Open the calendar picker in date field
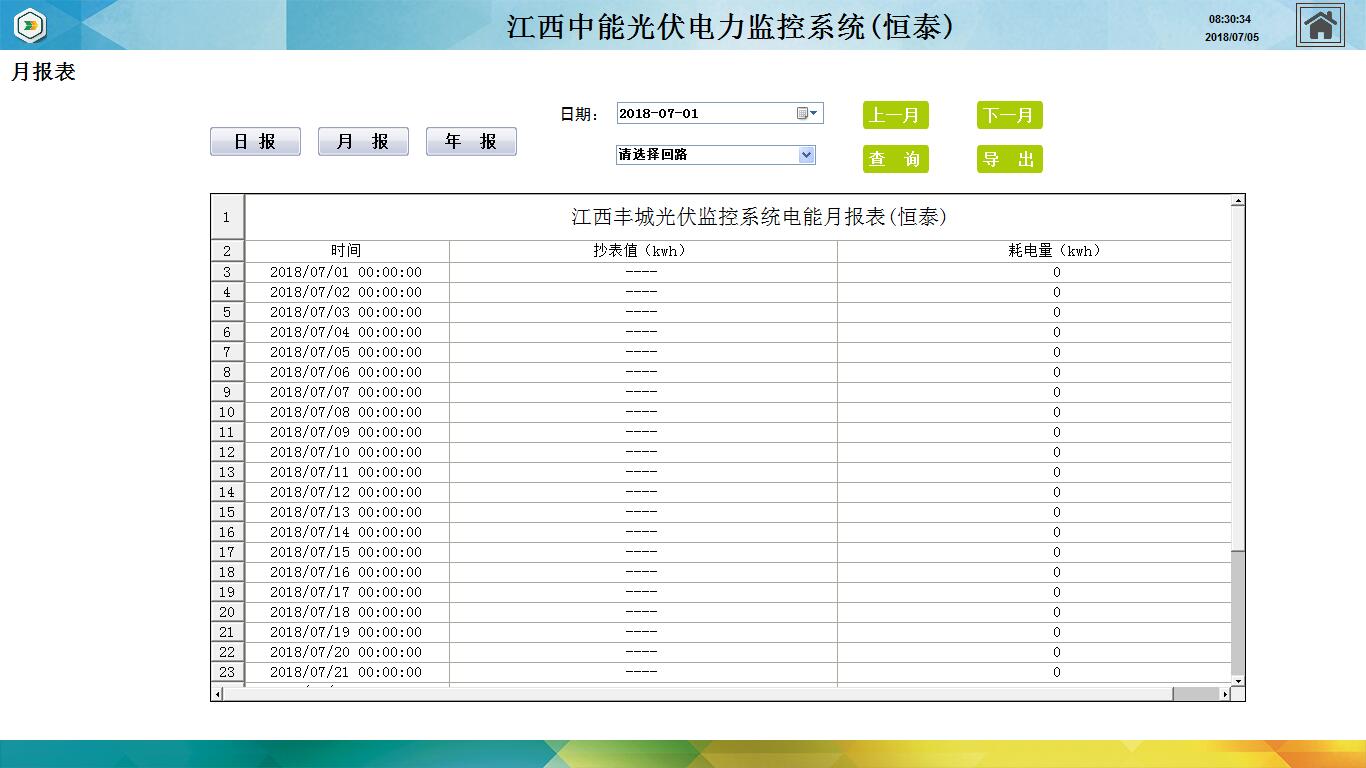1366x768 pixels. [802, 114]
